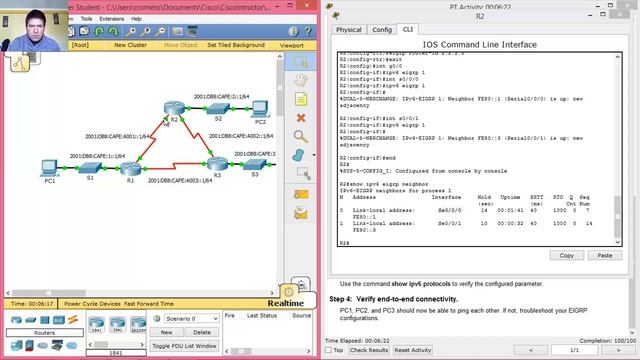The width and height of the screenshot is (640, 360).
Task: Click Set Tiled Background
Action: point(236,45)
